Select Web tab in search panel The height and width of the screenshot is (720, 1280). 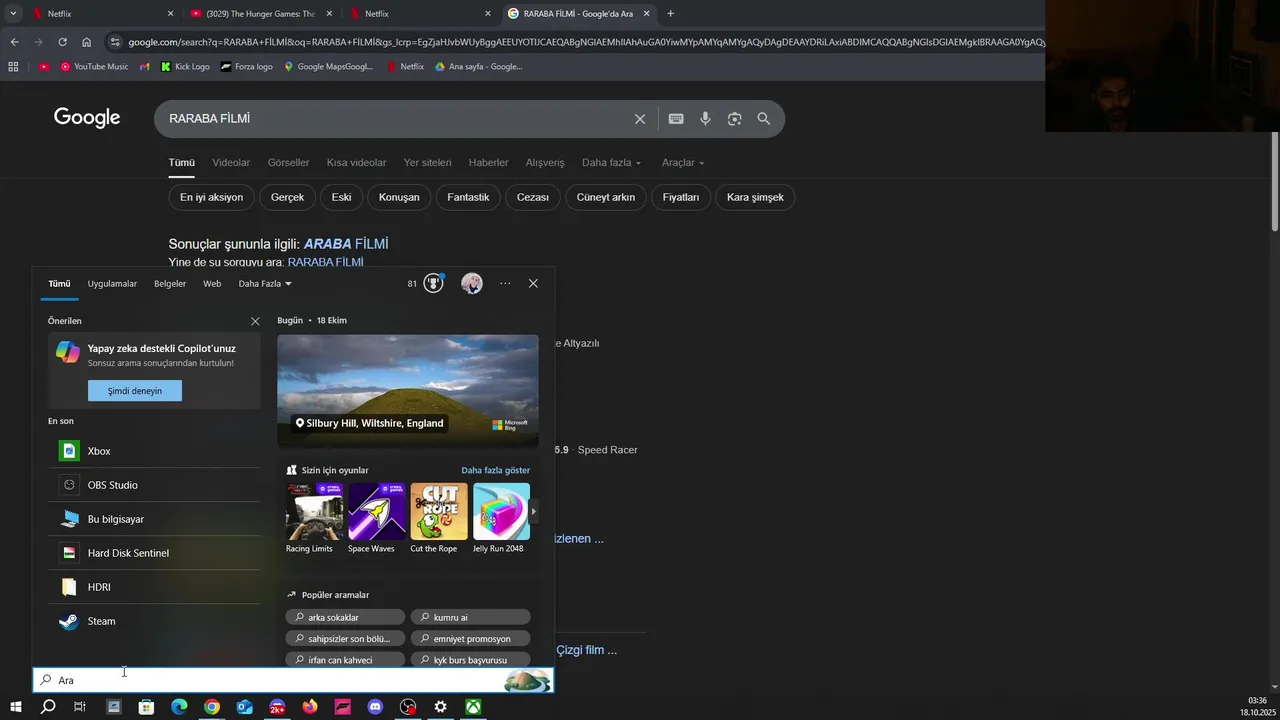212,284
